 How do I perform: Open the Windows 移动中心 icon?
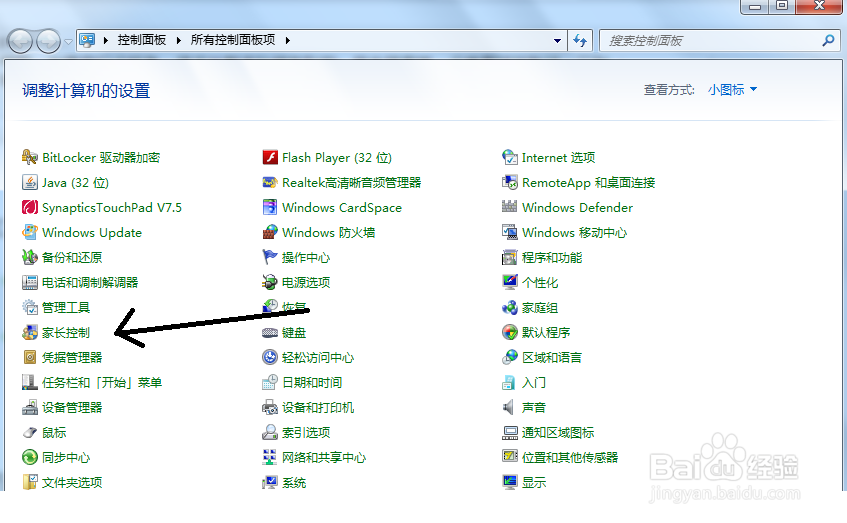(509, 232)
